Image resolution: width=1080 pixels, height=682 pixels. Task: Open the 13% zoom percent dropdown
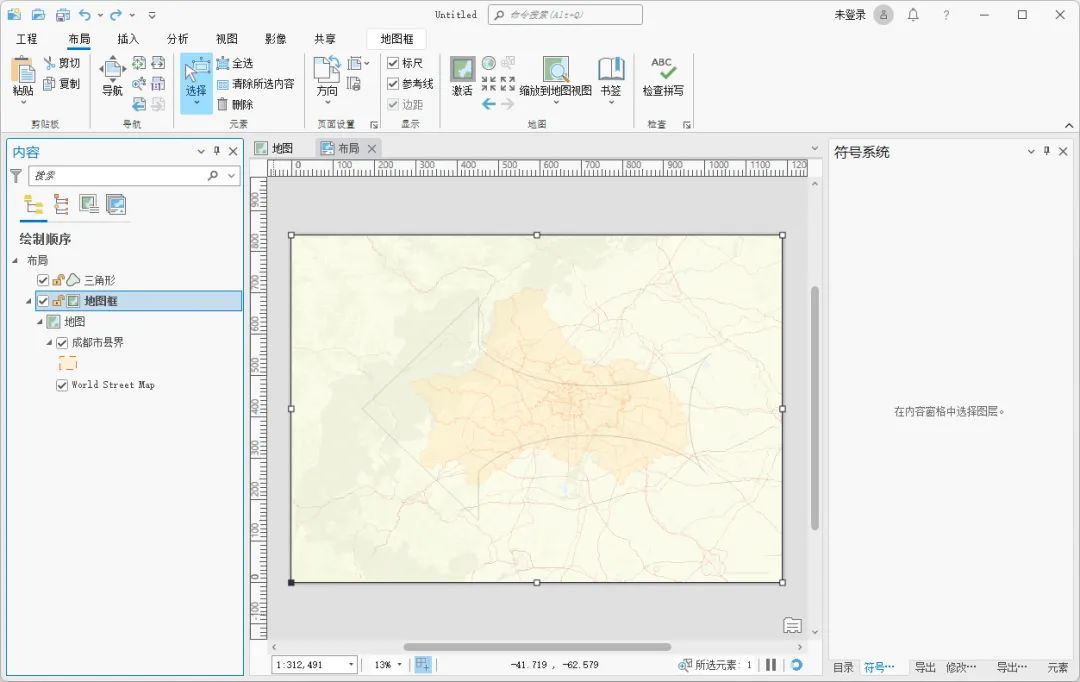(399, 665)
